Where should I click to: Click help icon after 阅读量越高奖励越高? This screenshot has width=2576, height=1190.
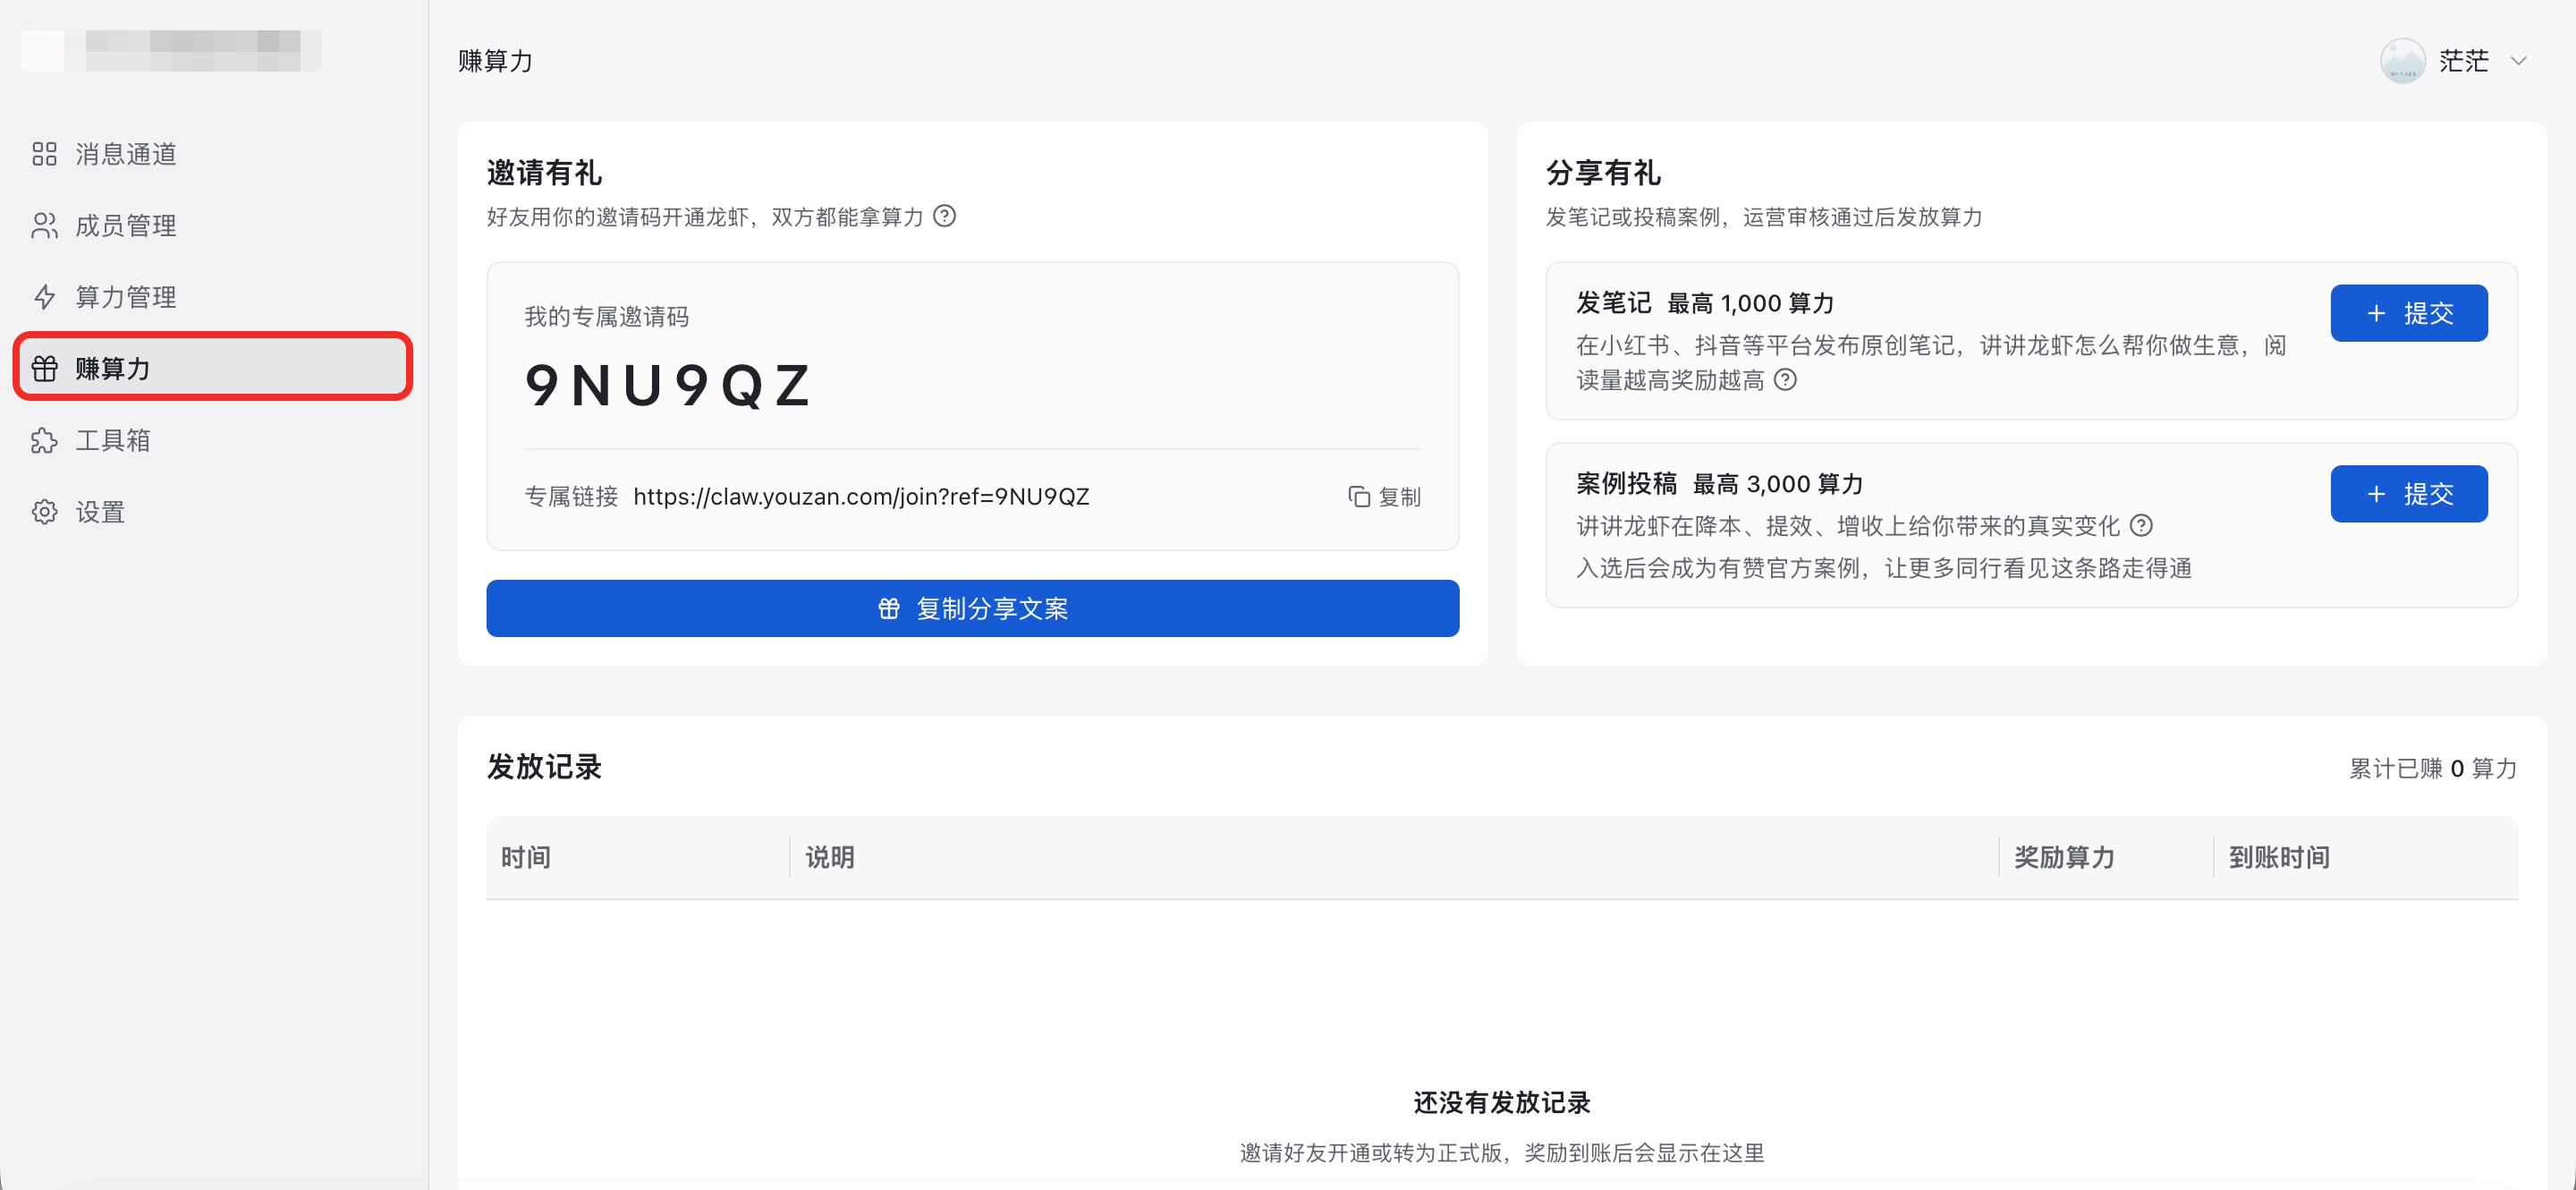click(x=1785, y=380)
